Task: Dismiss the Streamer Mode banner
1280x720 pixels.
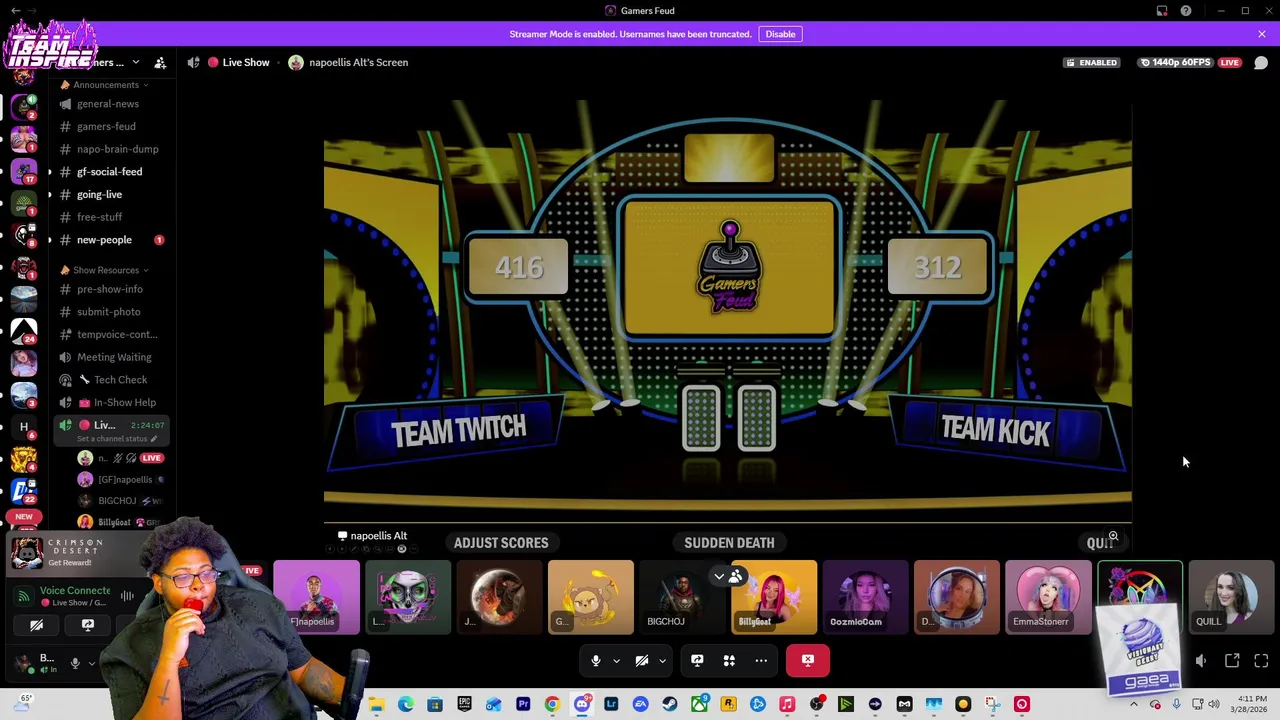Action: (x=1262, y=34)
